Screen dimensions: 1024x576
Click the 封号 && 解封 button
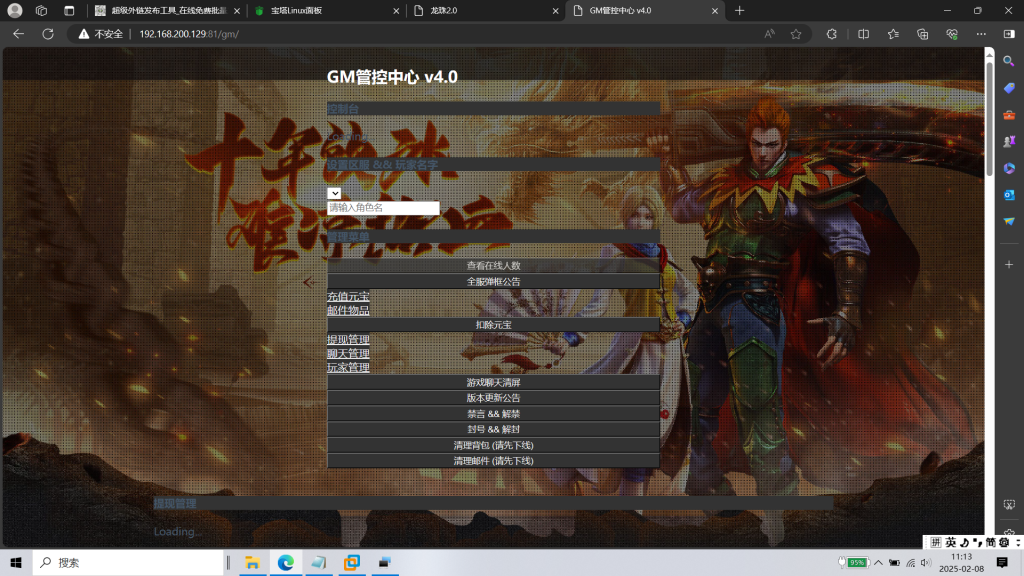pyautogui.click(x=493, y=429)
